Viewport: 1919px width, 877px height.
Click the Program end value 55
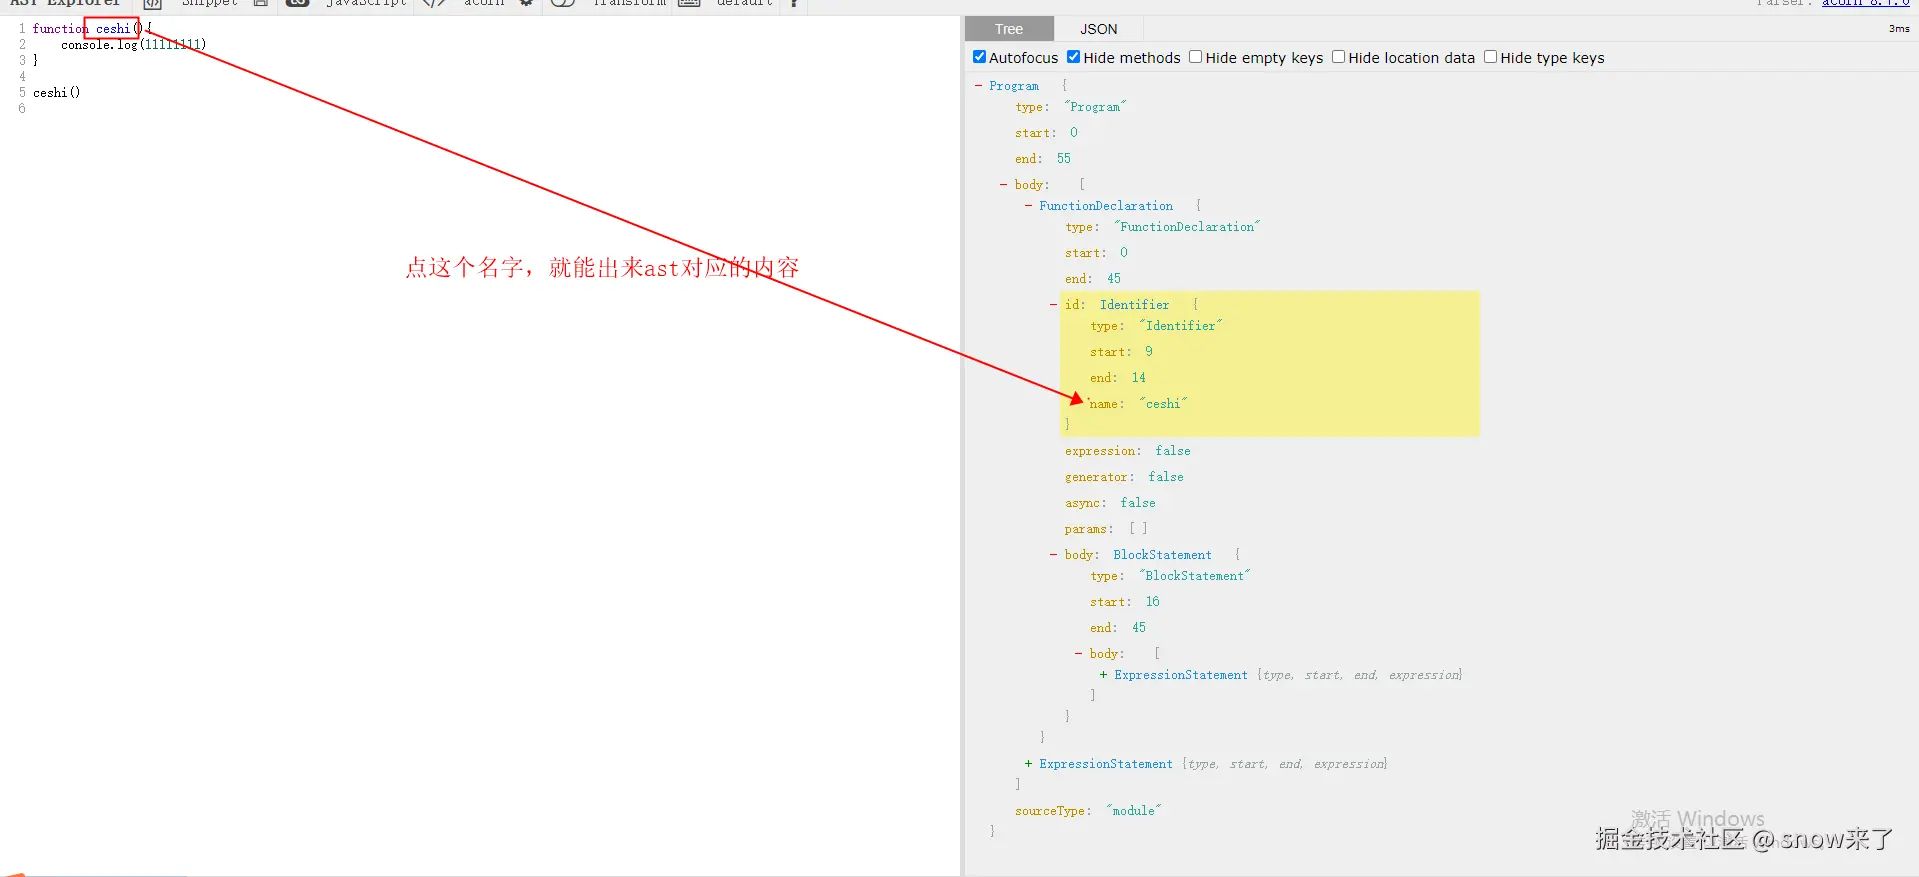(x=1064, y=159)
